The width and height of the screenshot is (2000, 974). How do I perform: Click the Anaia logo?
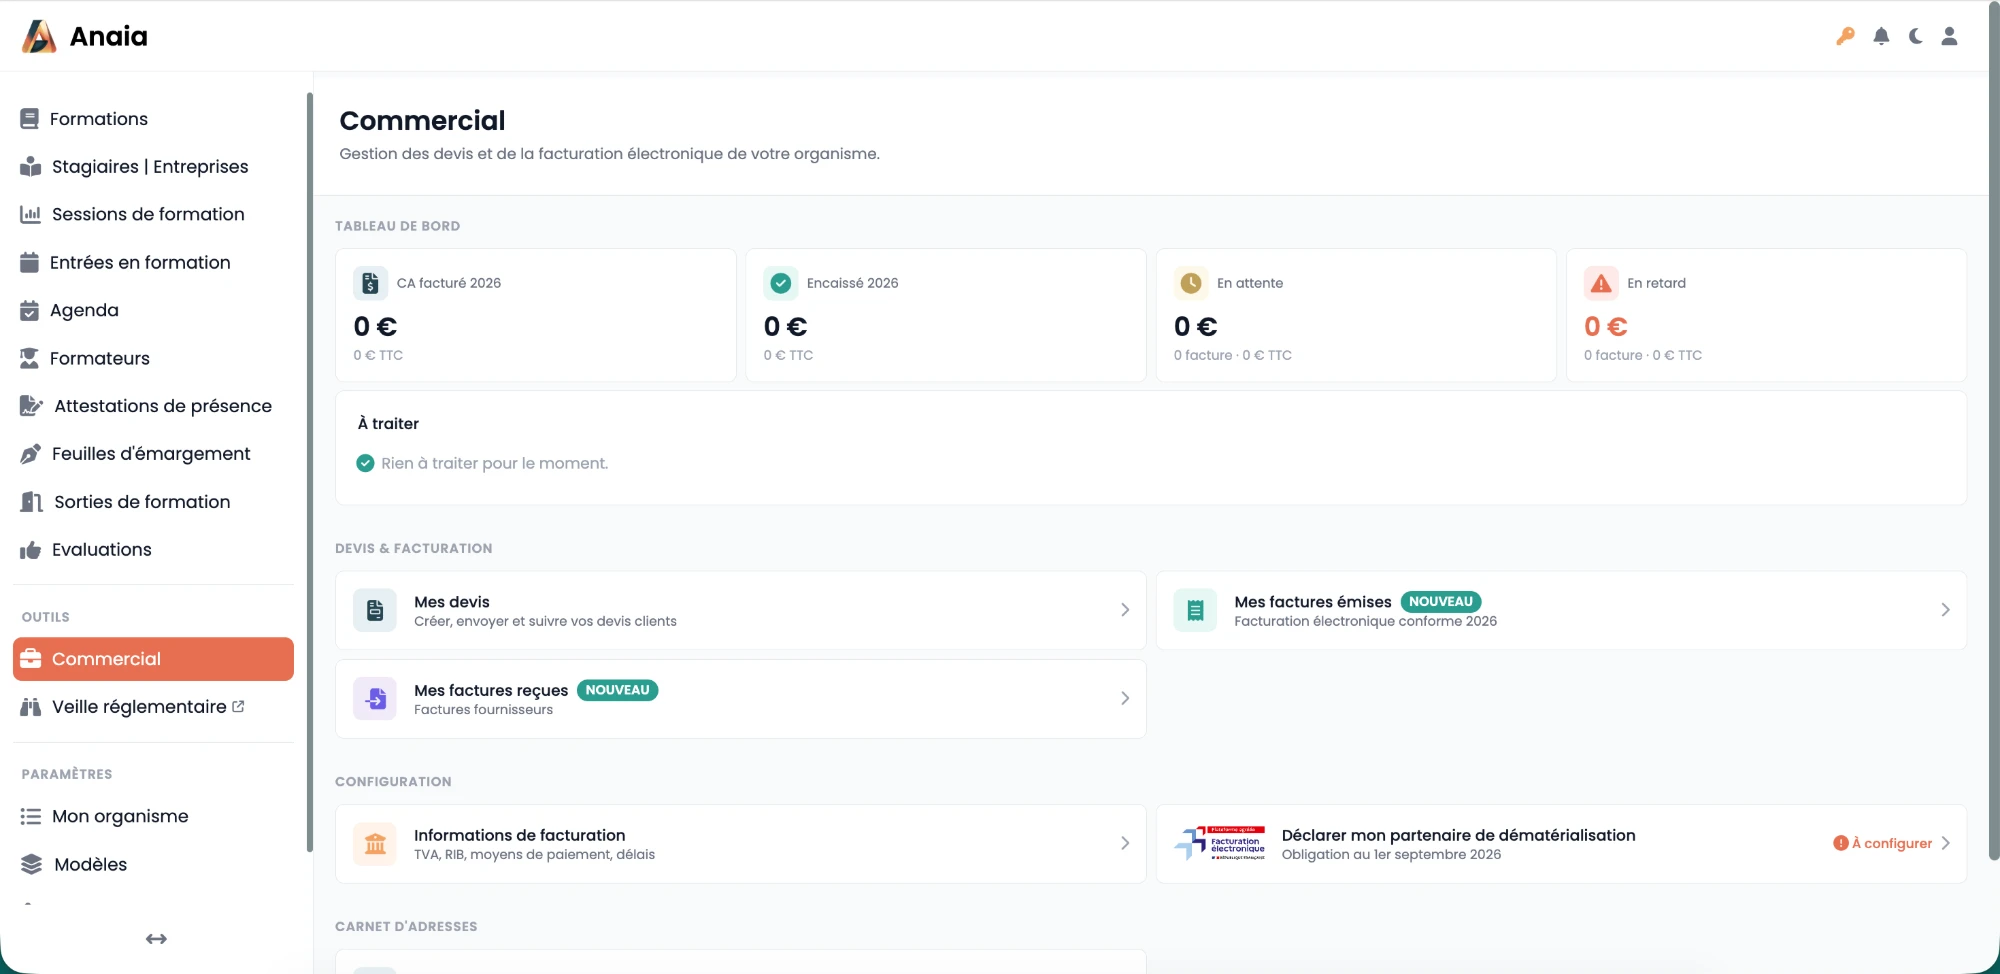pos(84,36)
